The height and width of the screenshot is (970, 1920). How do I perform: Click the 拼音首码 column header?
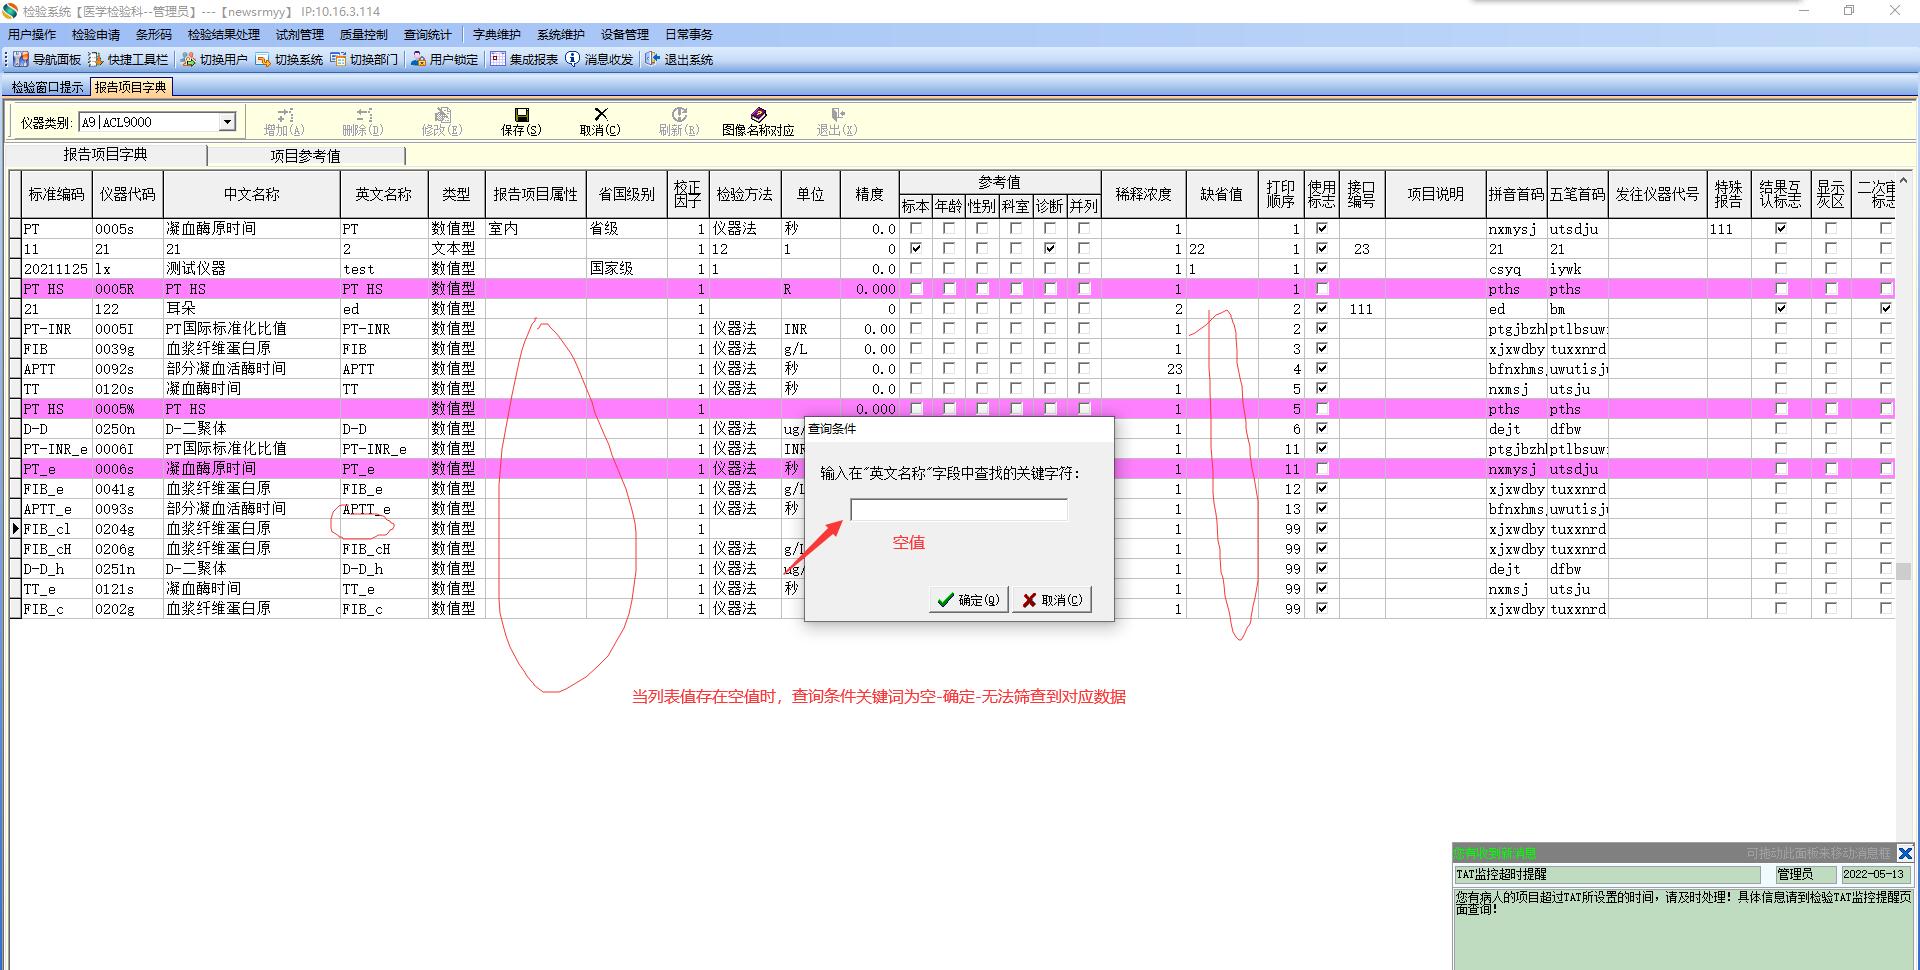[x=1516, y=195]
